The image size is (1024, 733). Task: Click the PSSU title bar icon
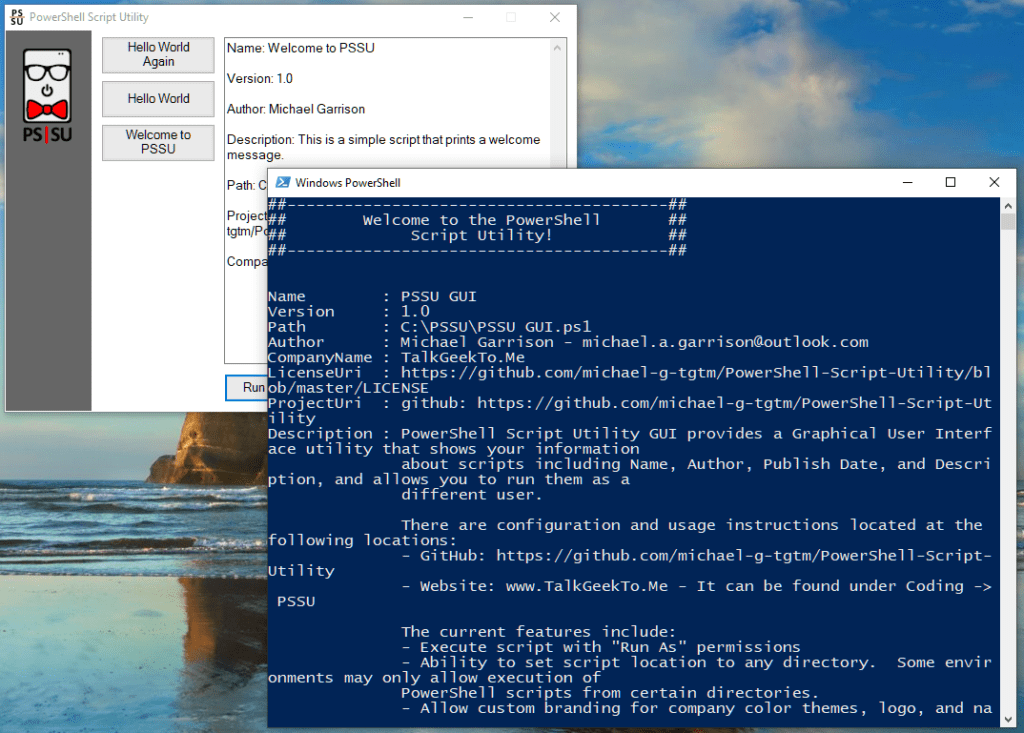pos(17,17)
